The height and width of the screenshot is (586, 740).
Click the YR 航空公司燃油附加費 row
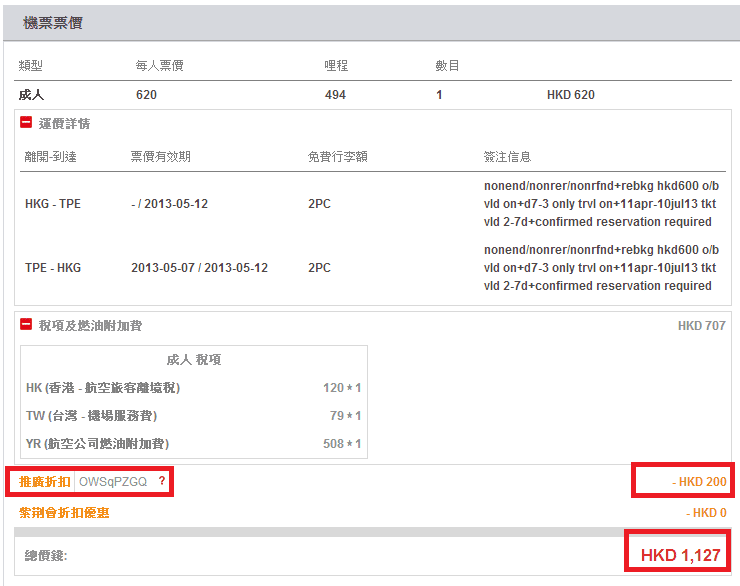97,444
